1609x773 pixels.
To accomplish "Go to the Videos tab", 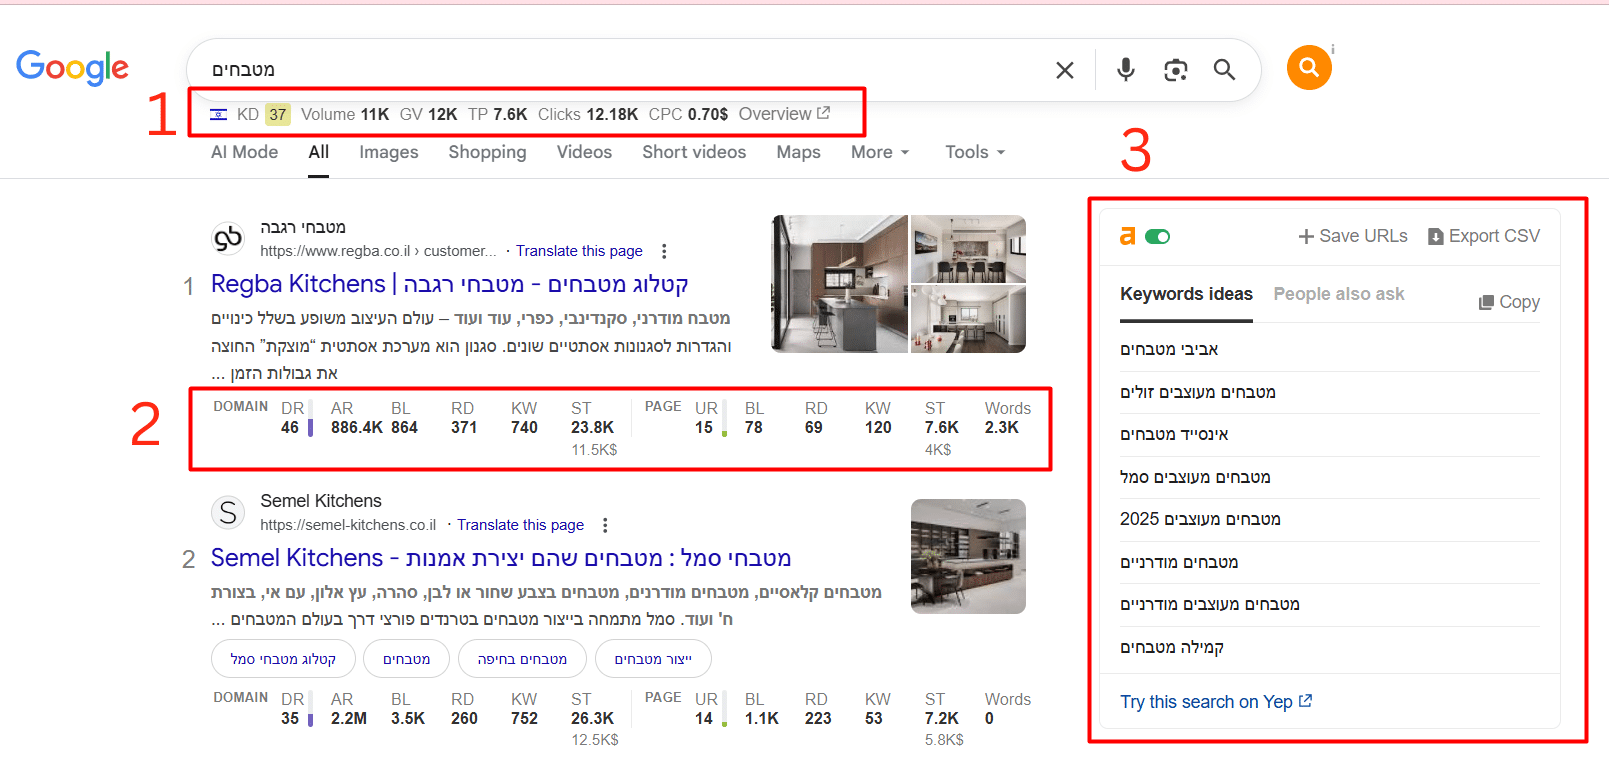I will pos(584,152).
